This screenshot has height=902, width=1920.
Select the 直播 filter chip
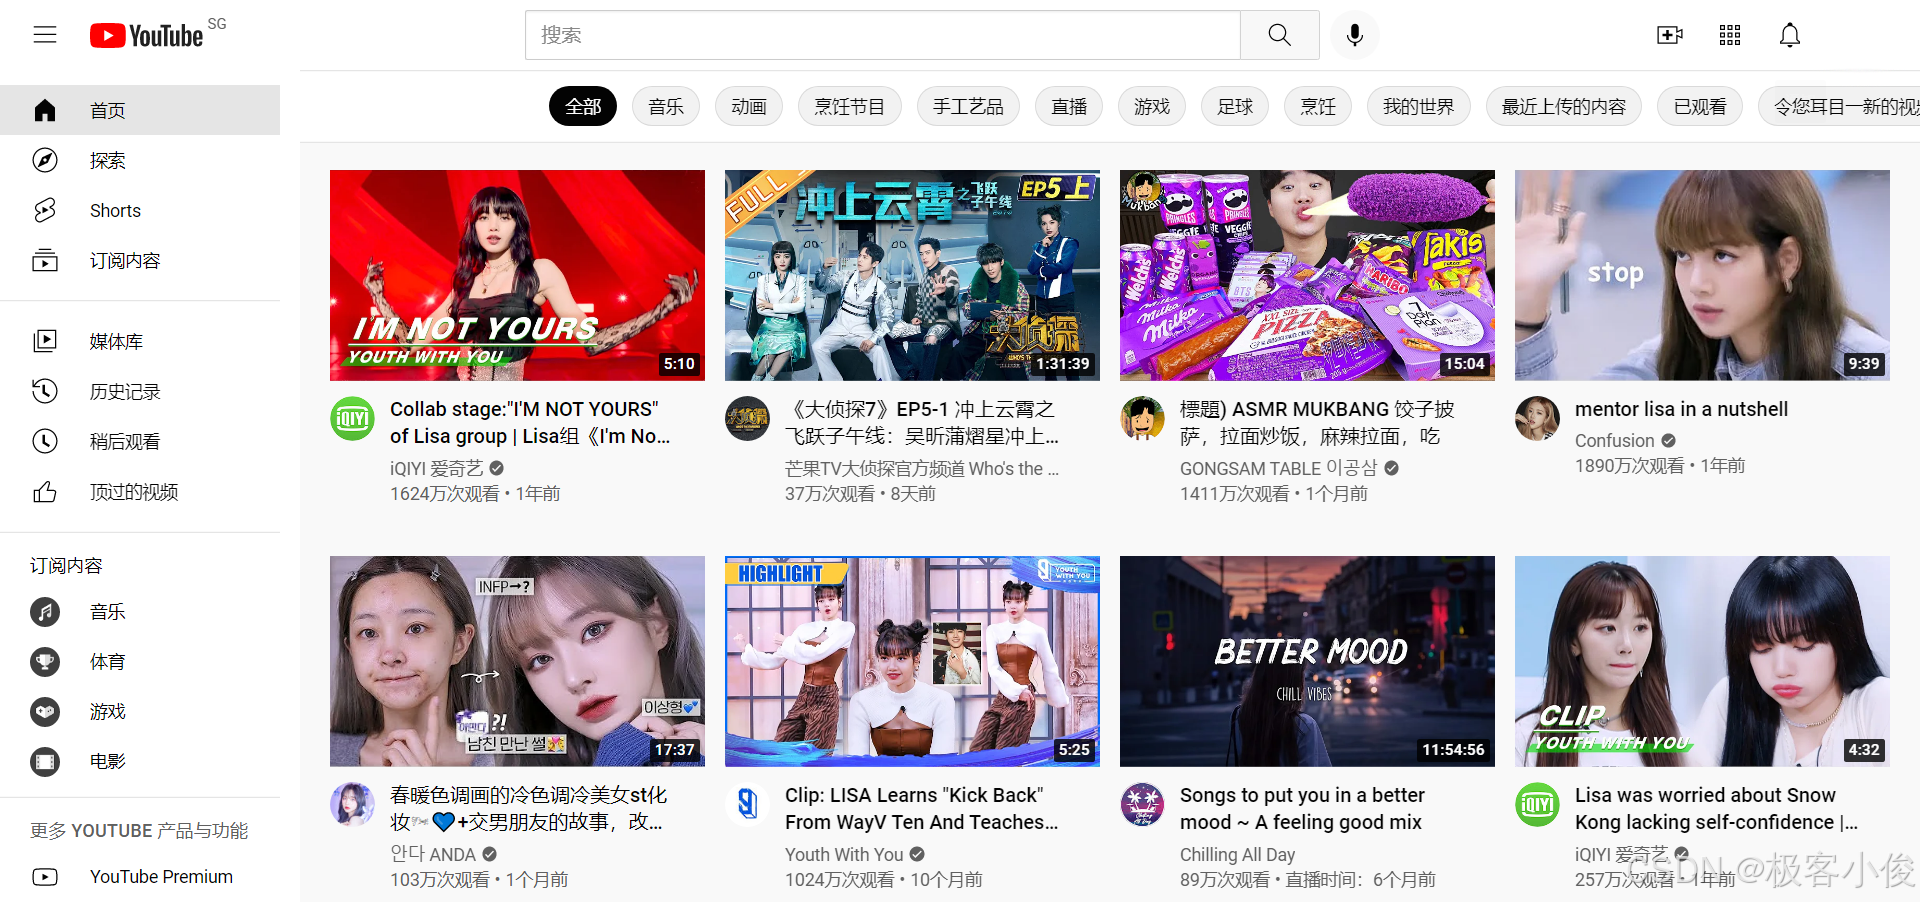[1069, 106]
